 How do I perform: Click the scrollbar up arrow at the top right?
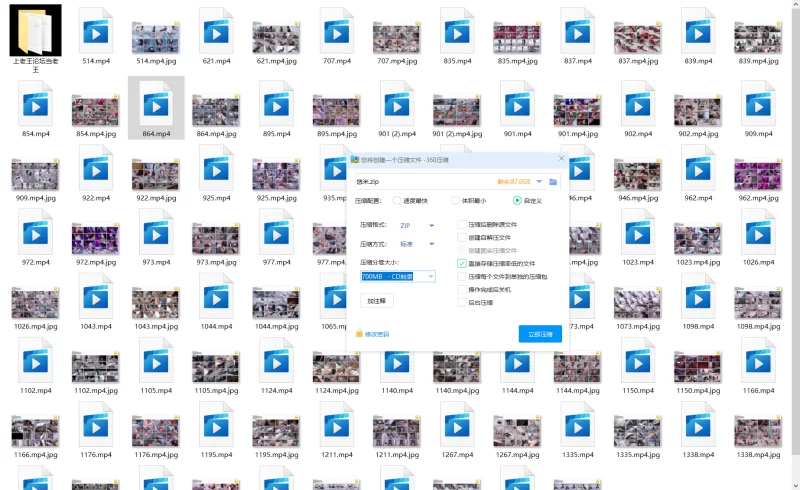(x=796, y=4)
